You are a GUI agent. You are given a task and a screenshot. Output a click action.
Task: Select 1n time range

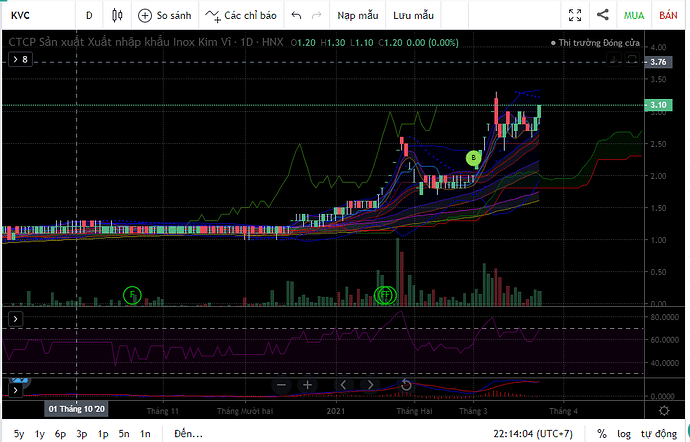click(x=145, y=434)
